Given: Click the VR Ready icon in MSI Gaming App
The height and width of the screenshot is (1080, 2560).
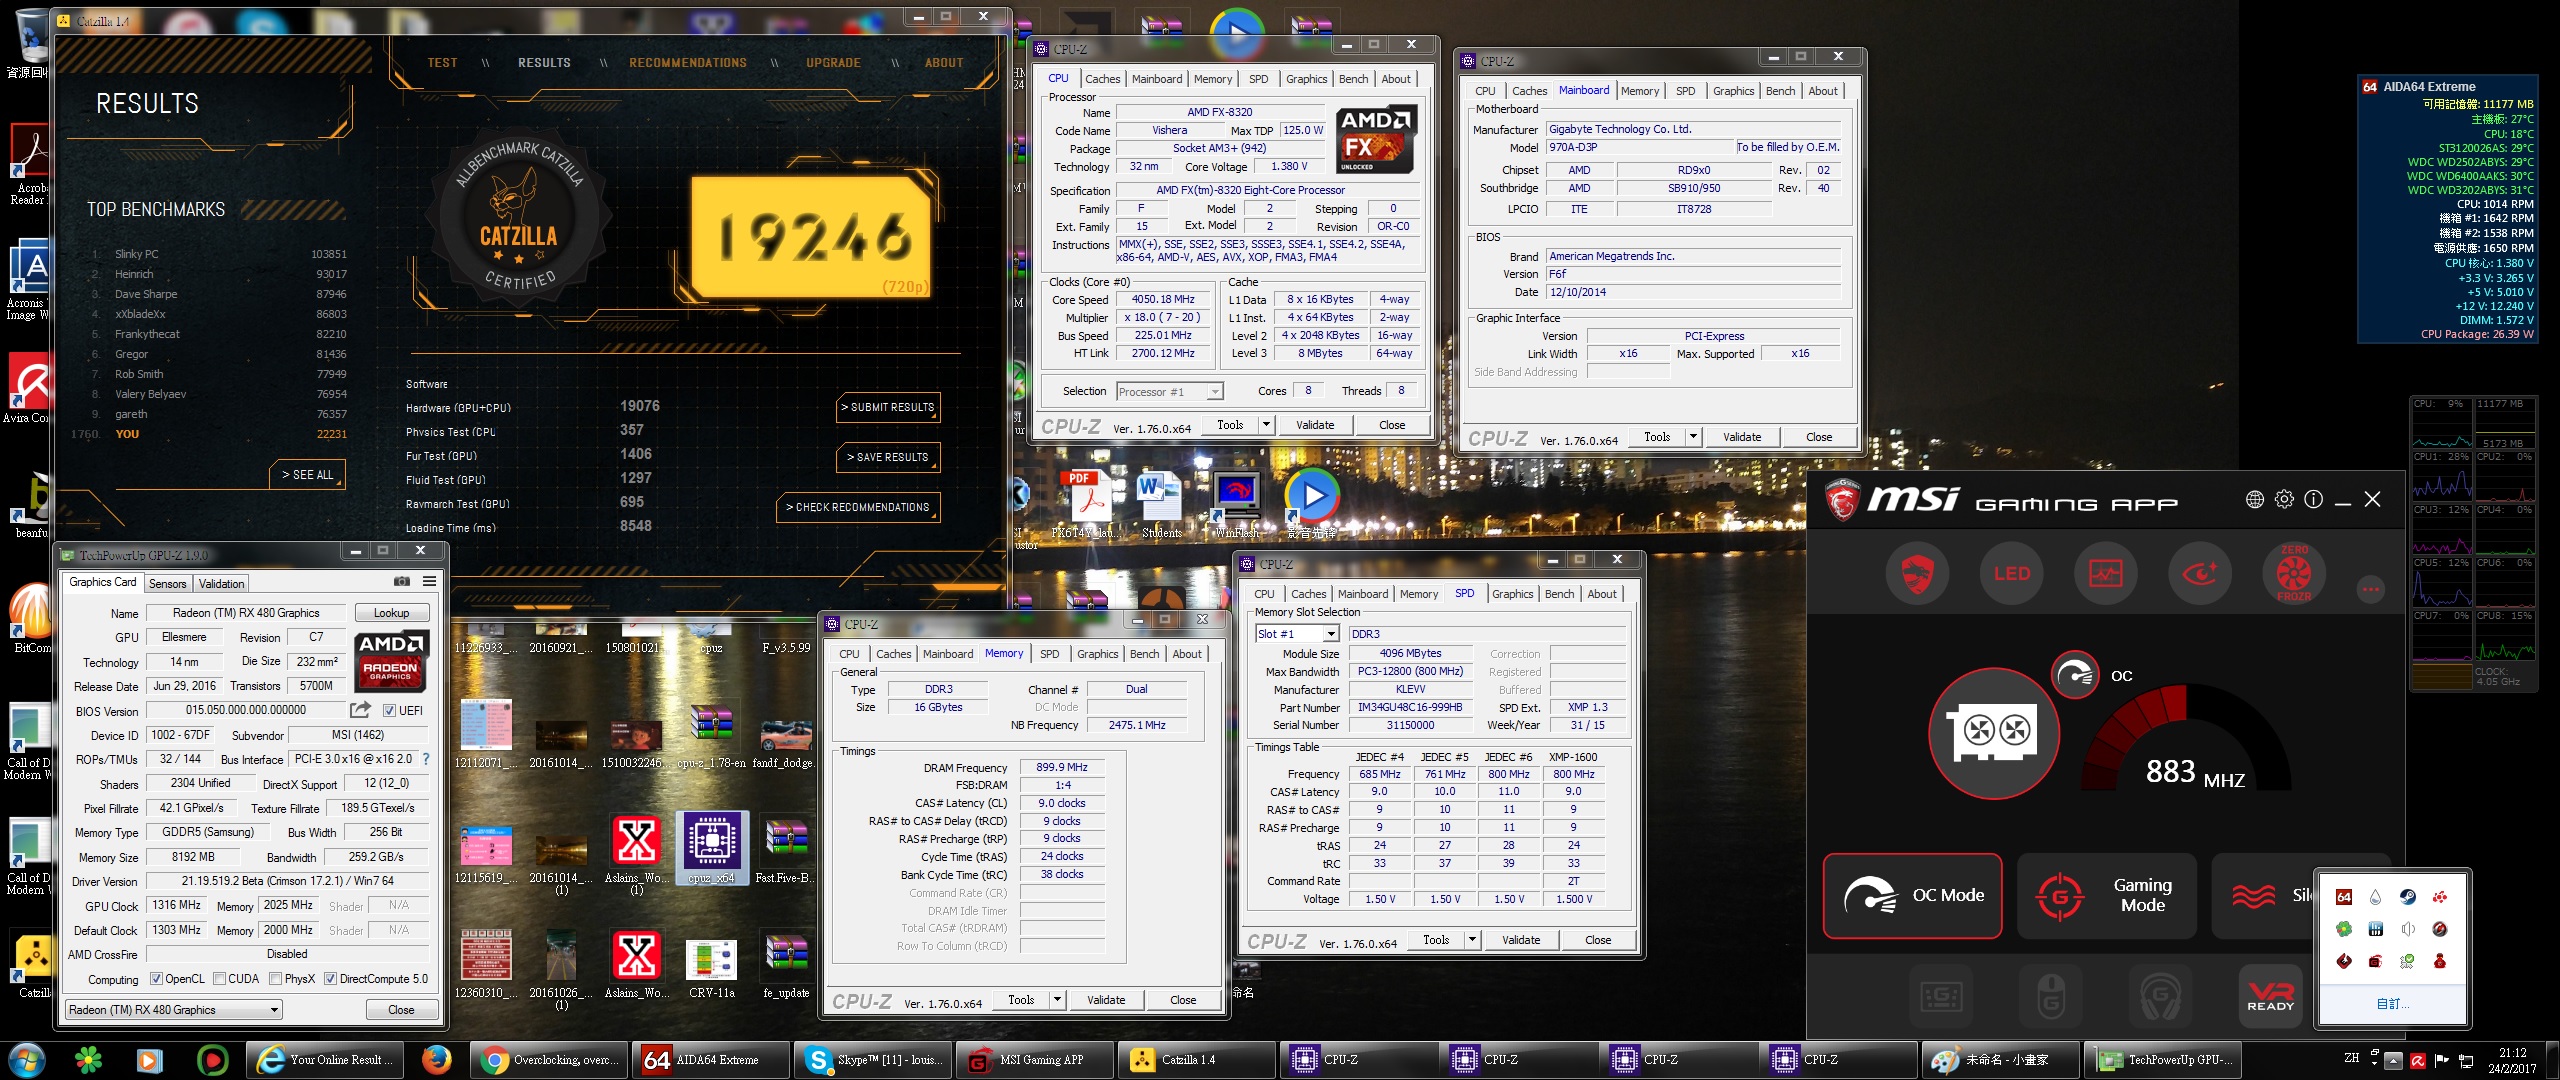Looking at the screenshot, I should pyautogui.click(x=2270, y=996).
